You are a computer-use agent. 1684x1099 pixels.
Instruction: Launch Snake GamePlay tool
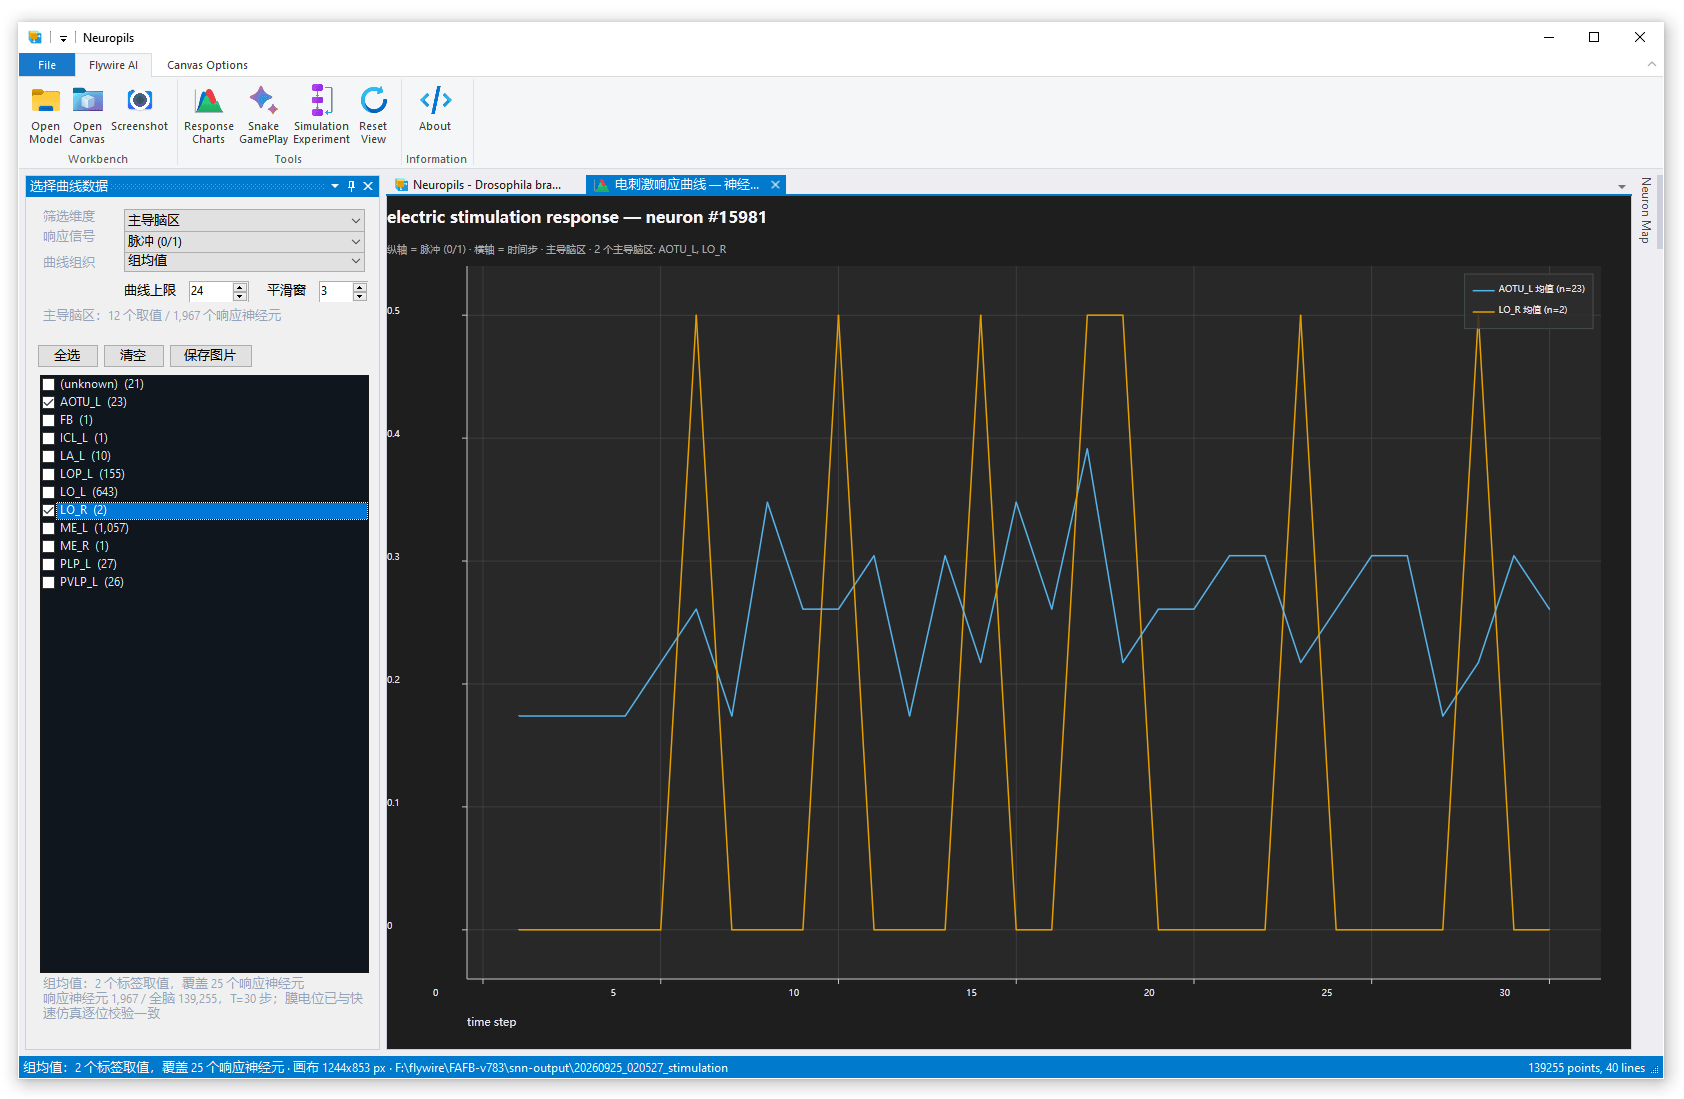[263, 116]
